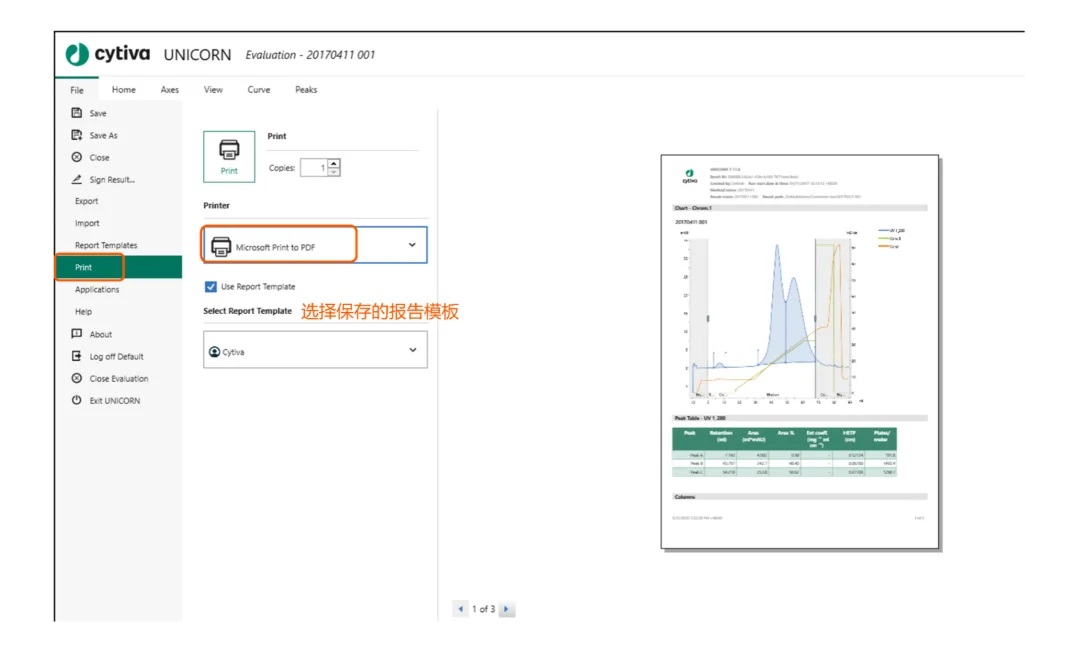Go to the next preview page
This screenshot has width=1080, height=648.
[x=506, y=609]
